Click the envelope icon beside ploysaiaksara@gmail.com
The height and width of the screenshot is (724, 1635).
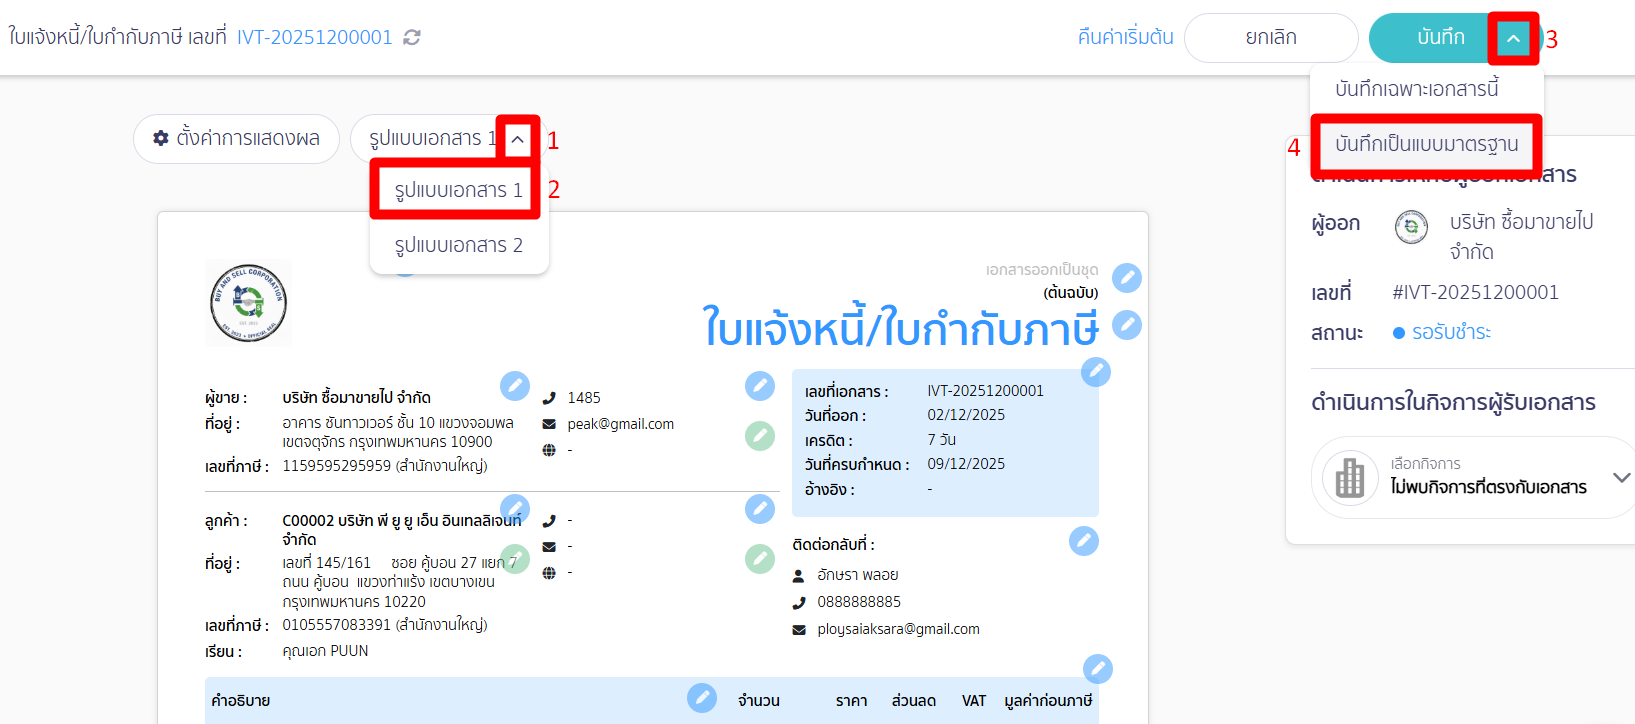[799, 630]
